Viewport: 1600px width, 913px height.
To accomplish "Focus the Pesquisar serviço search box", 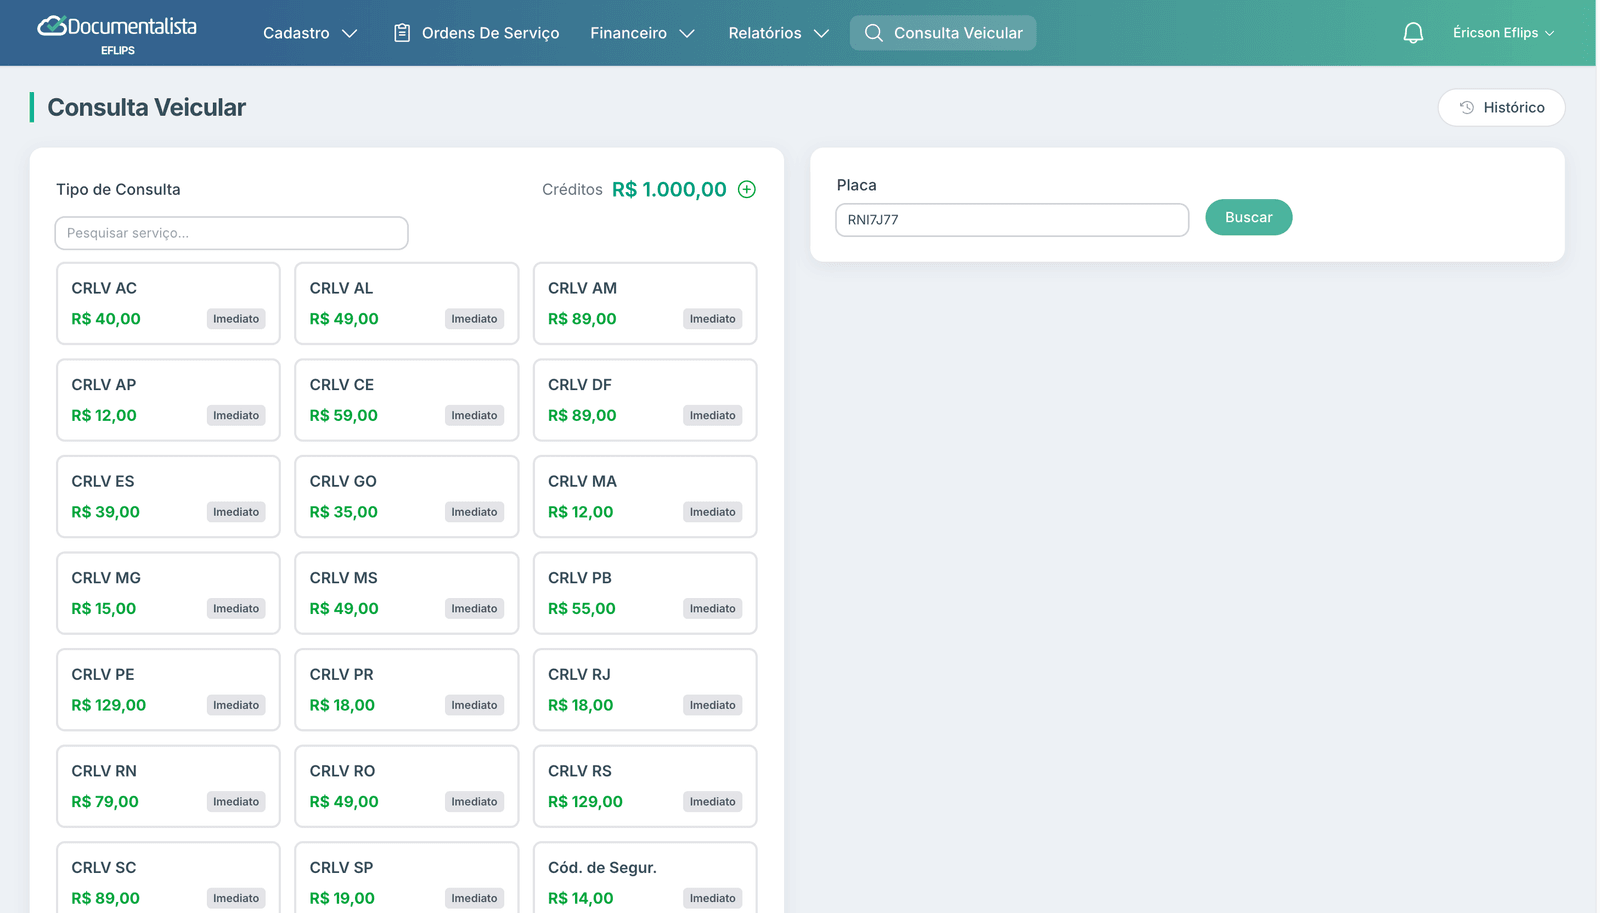I will pos(231,233).
